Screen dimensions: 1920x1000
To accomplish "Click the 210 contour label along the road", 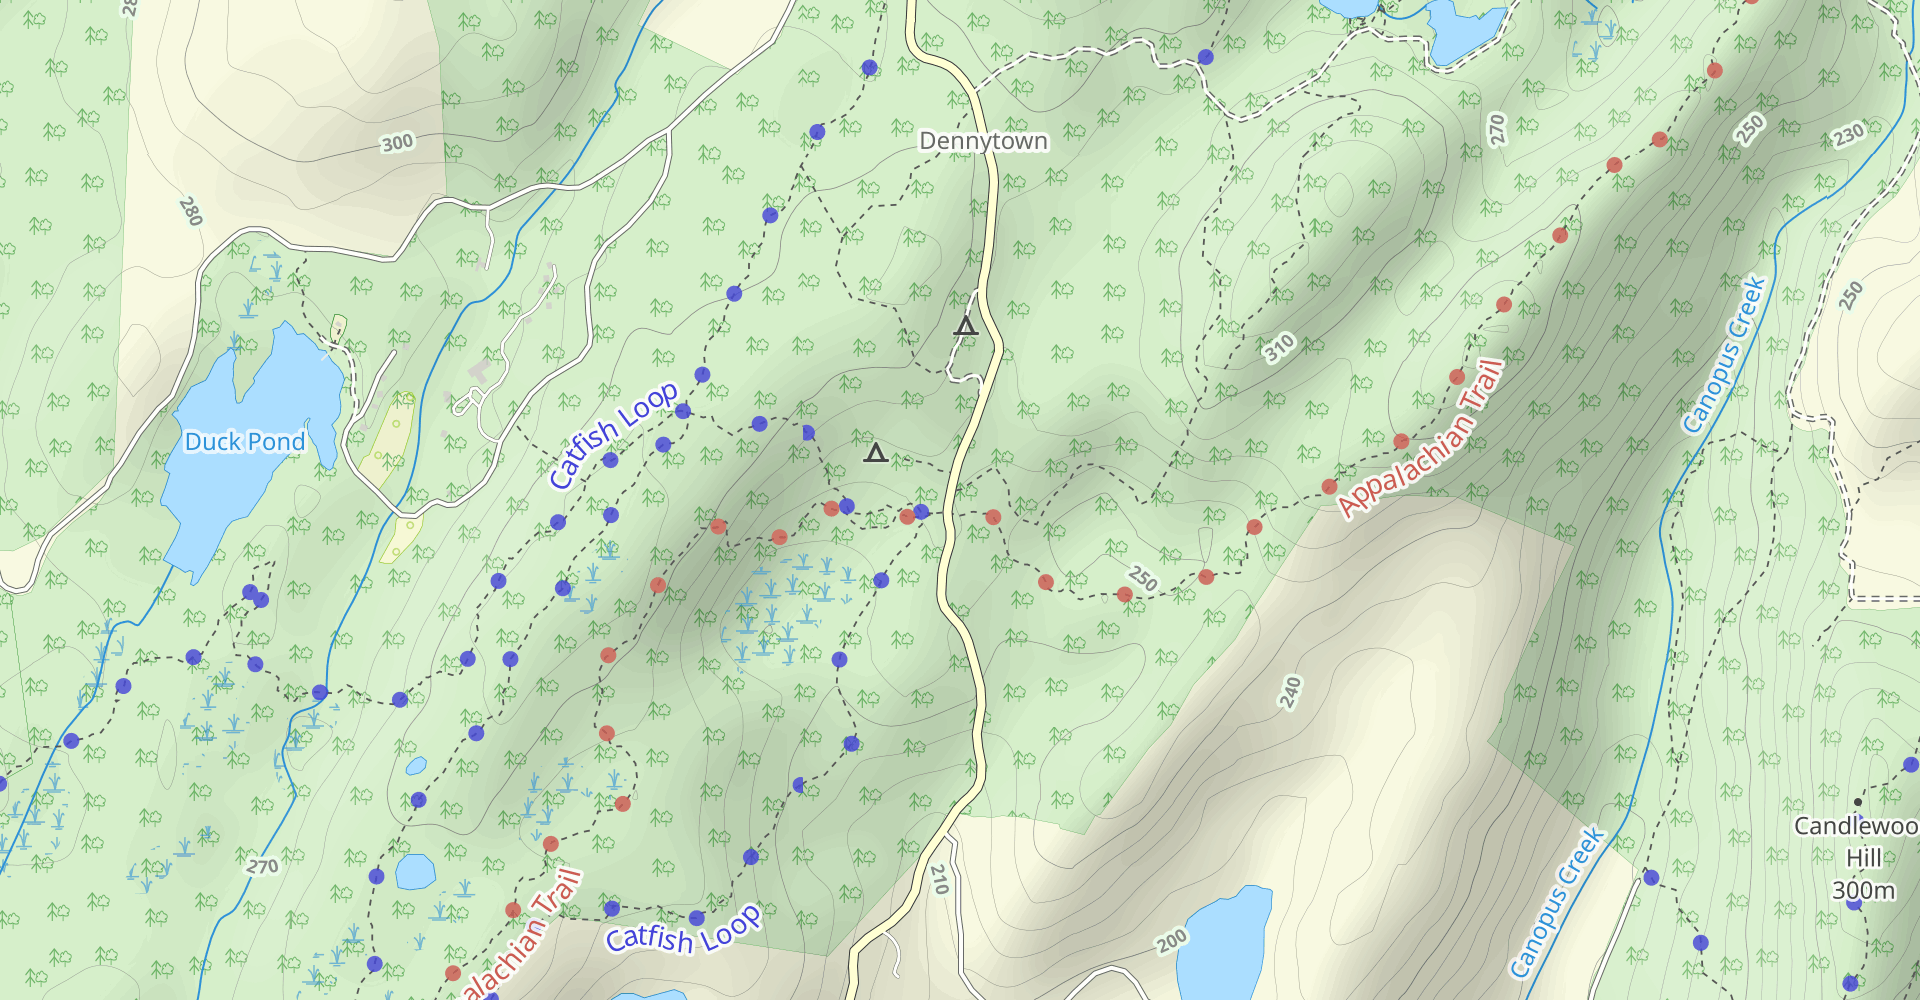I will pyautogui.click(x=939, y=879).
